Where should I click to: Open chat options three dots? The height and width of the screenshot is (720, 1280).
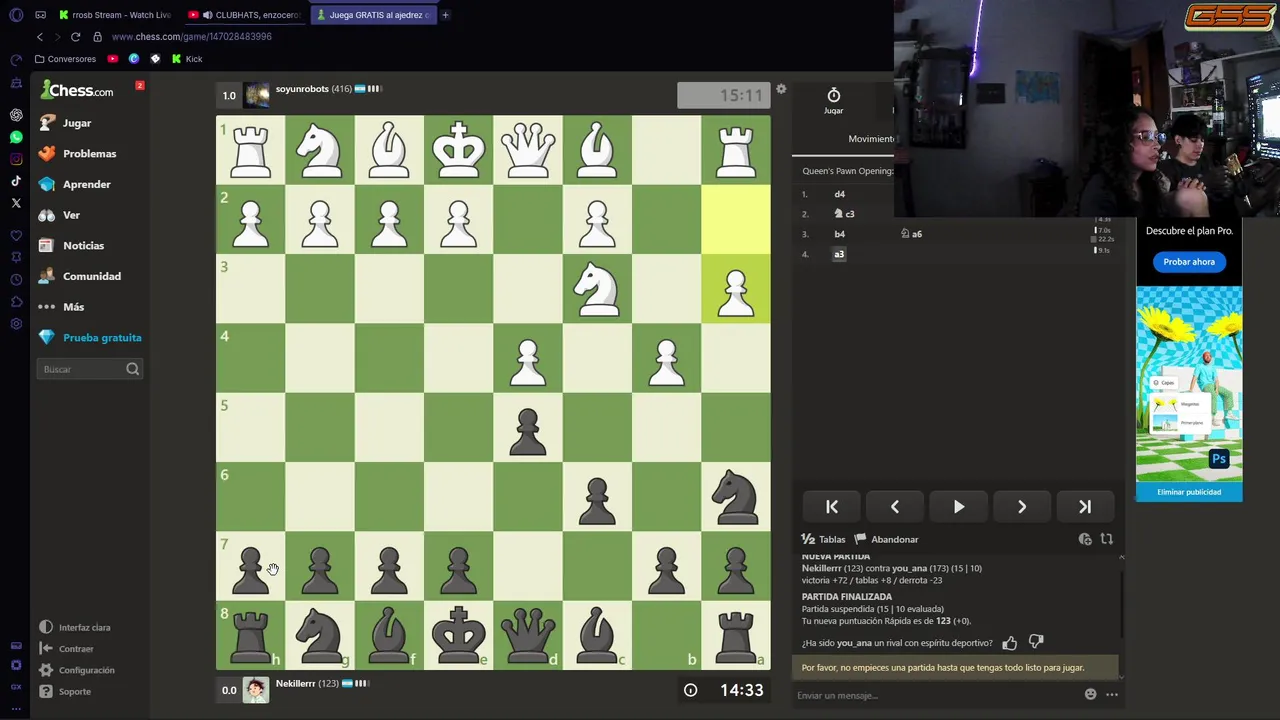pos(1111,694)
